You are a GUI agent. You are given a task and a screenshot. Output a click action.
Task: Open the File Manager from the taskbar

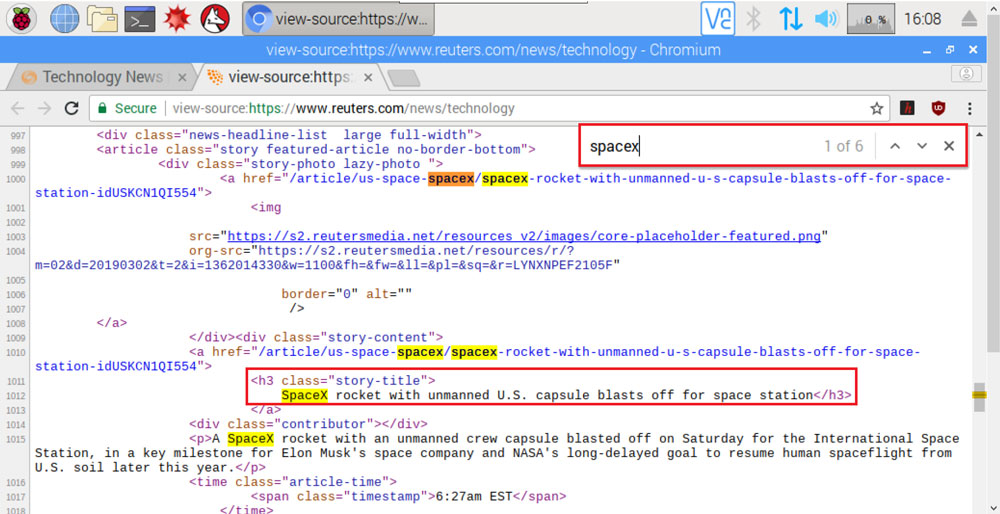[101, 18]
